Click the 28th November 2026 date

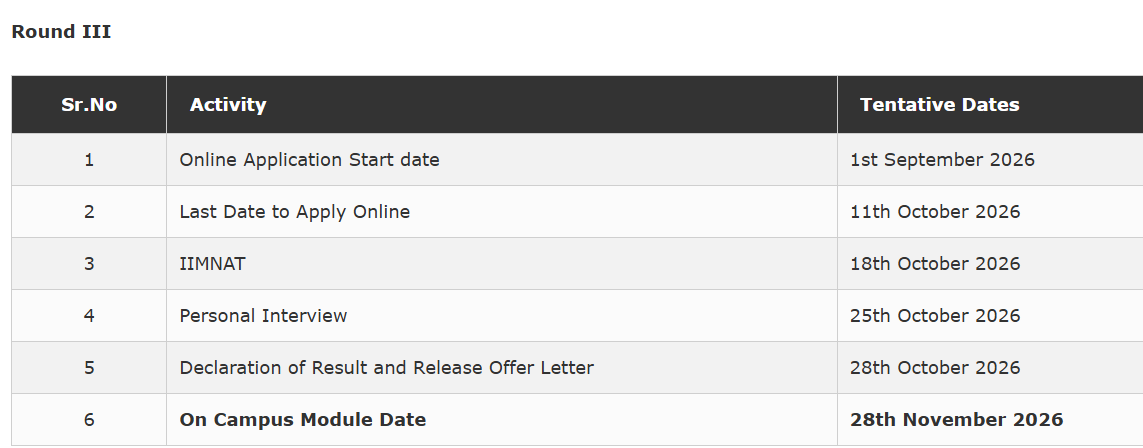pyautogui.click(x=956, y=420)
